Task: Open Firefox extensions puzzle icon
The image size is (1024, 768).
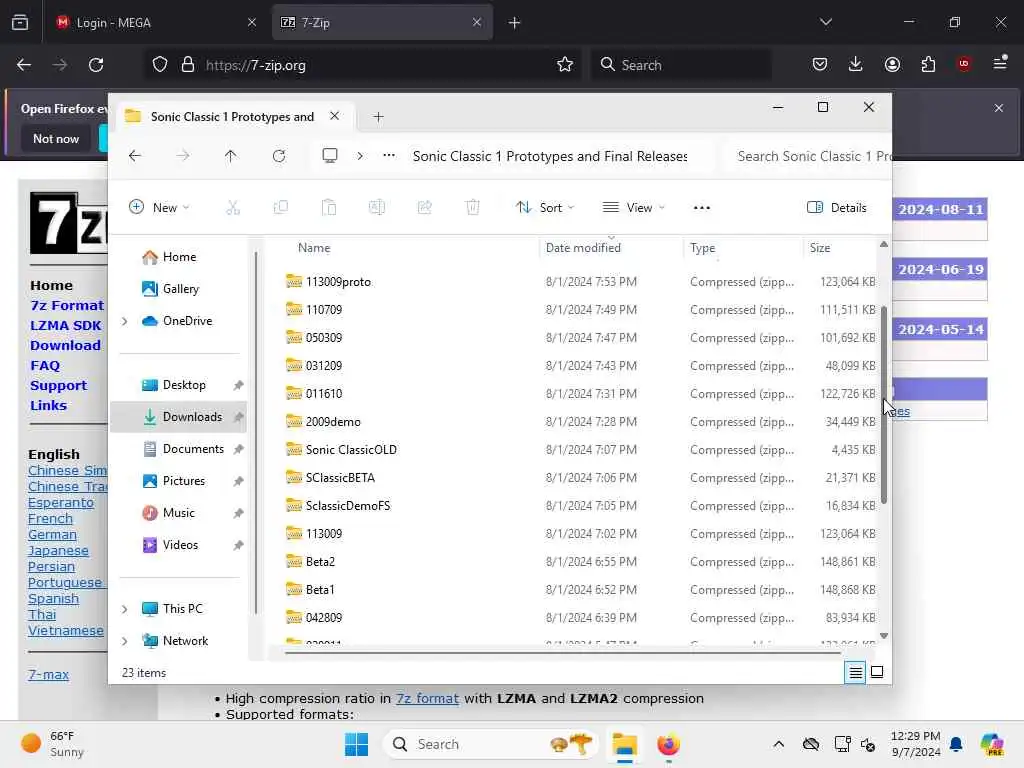Action: coord(928,64)
